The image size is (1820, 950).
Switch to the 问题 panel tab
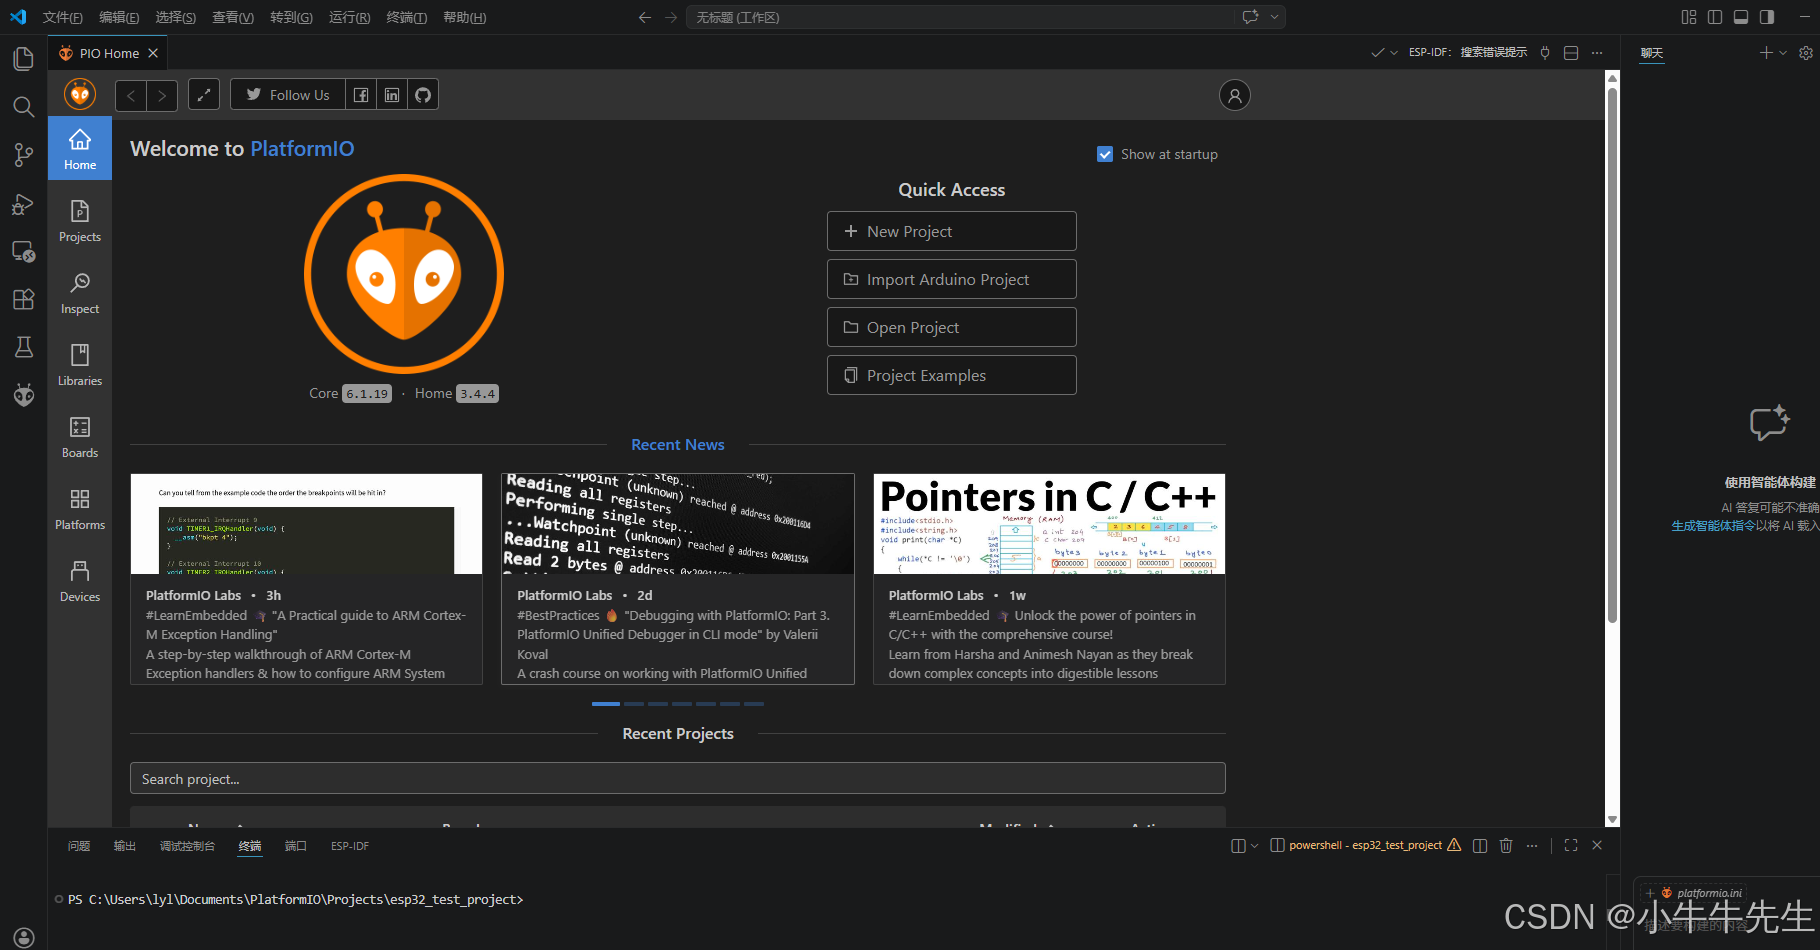point(79,846)
